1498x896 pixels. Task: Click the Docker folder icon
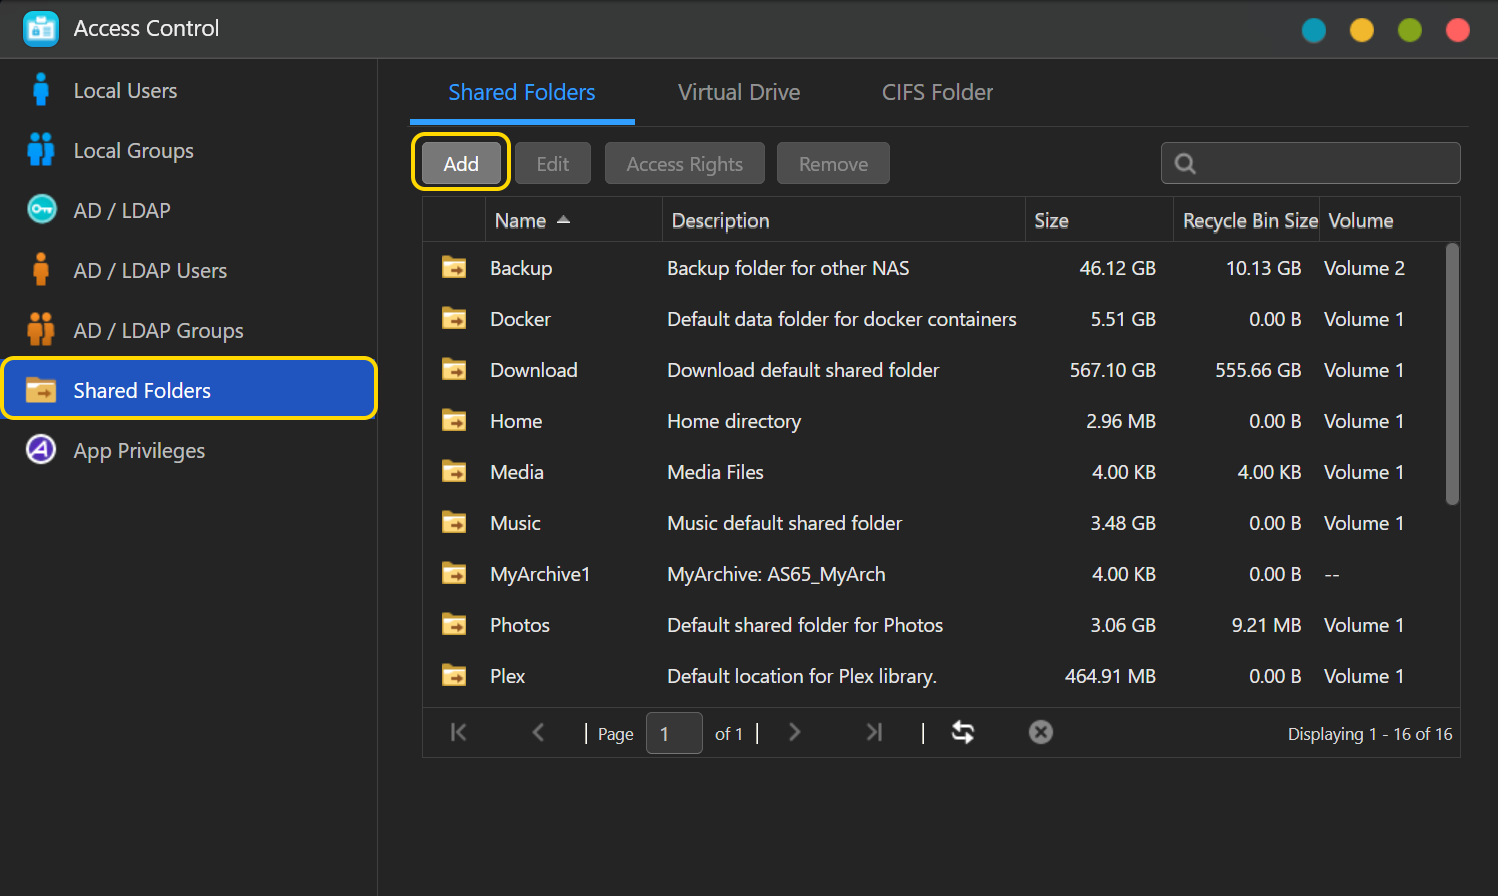click(x=454, y=319)
